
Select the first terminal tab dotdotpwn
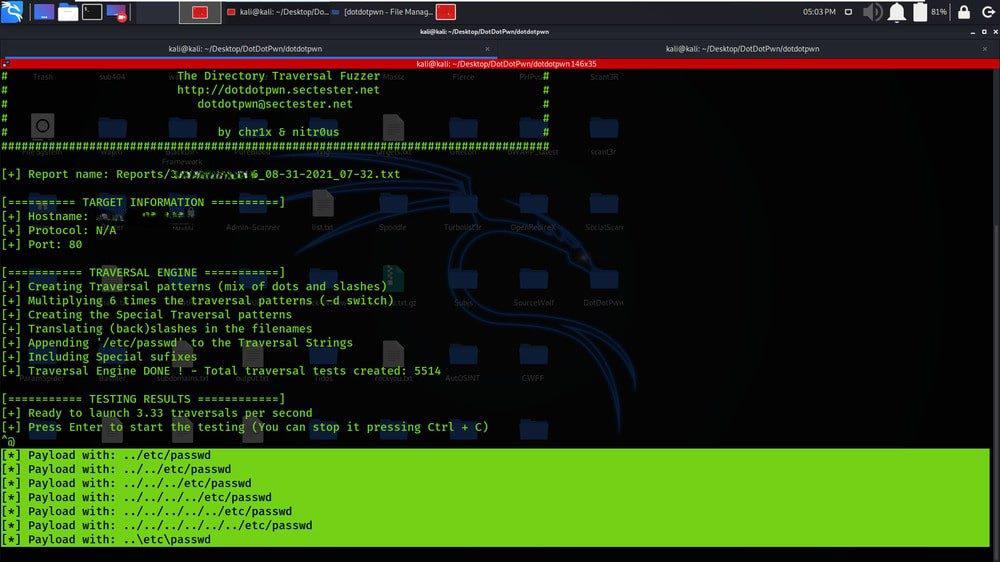click(x=246, y=48)
